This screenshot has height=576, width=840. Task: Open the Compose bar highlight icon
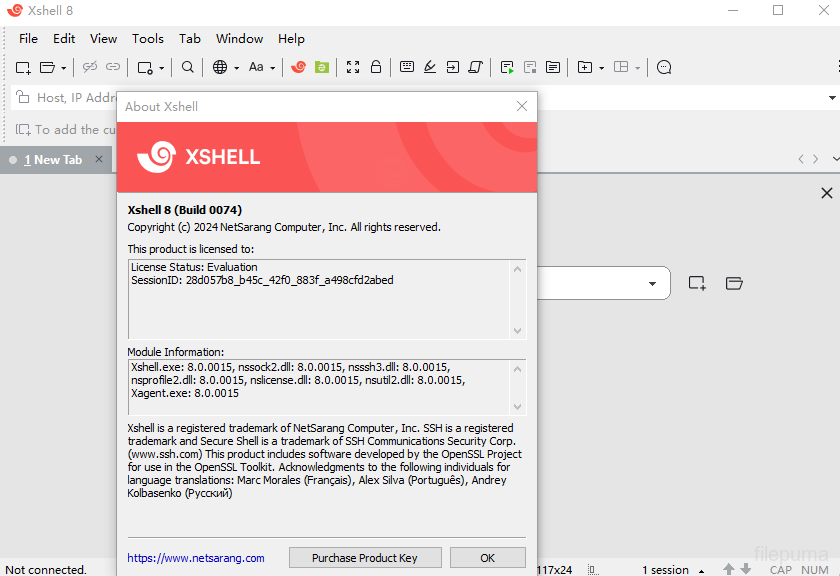(x=429, y=67)
